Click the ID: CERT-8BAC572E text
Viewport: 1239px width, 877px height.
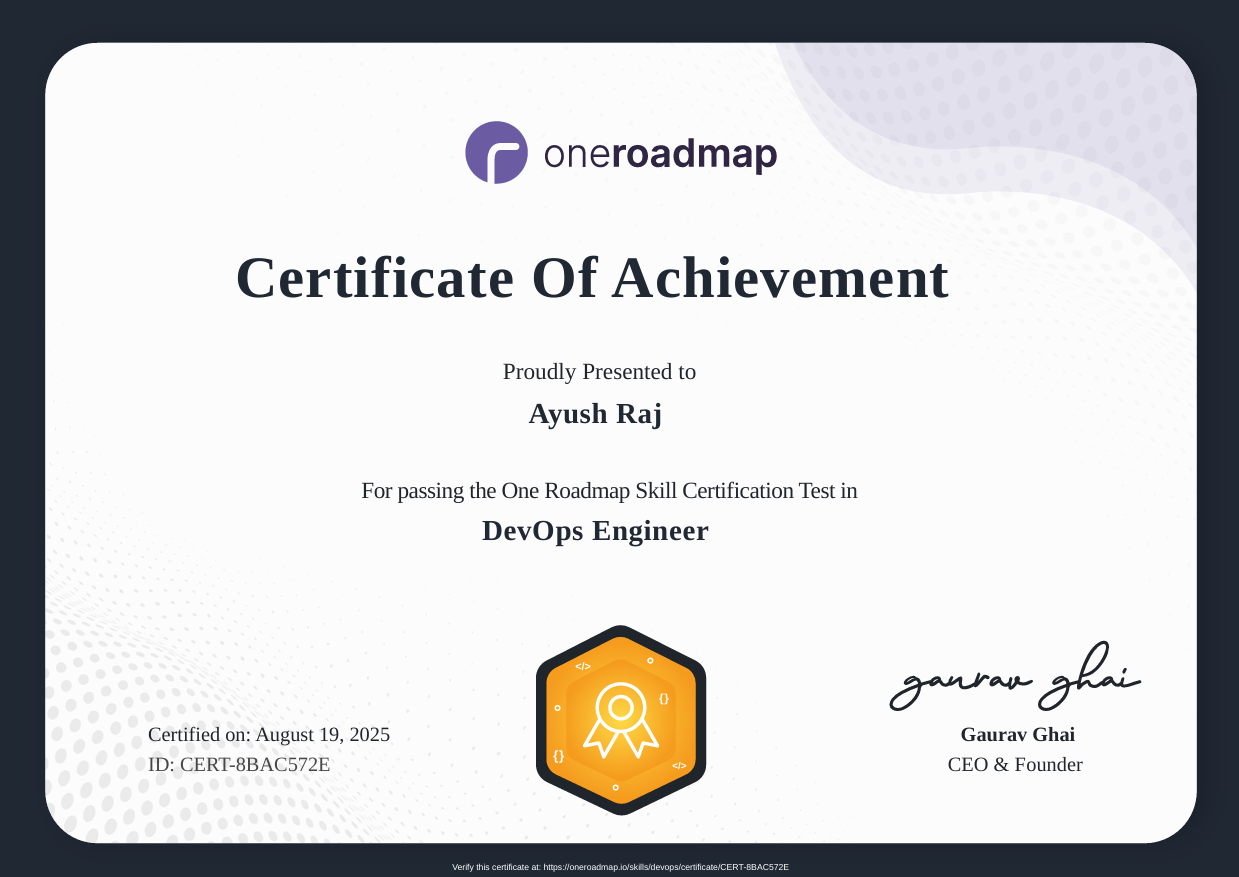pos(239,764)
